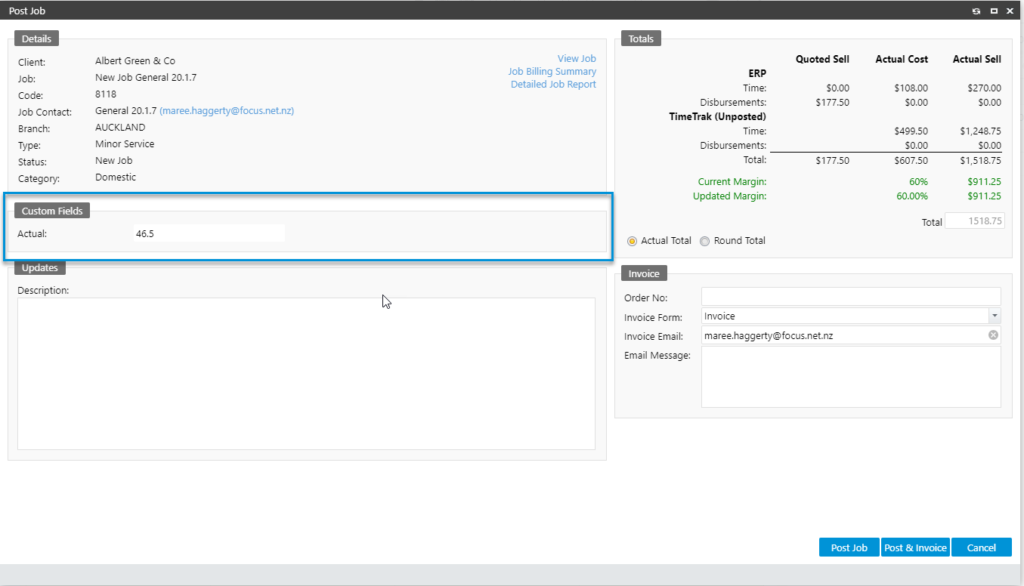The height and width of the screenshot is (586, 1024).
Task: Open the Invoice Form dropdown
Action: click(x=994, y=316)
